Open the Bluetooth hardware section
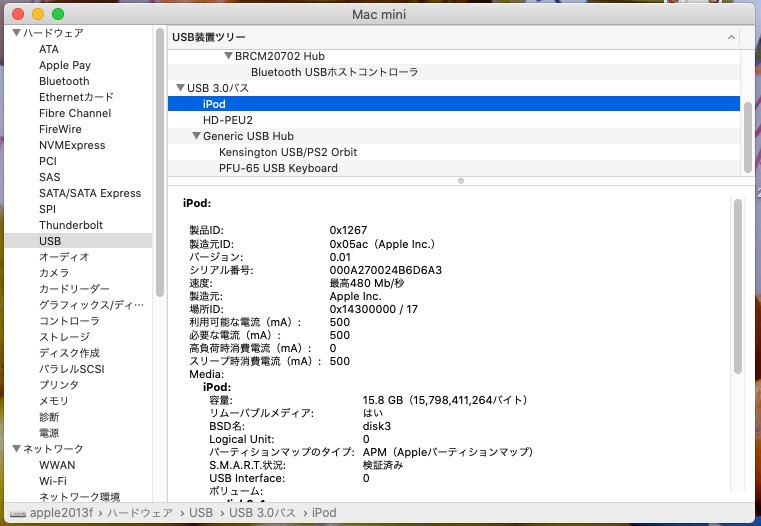Viewport: 761px width, 526px height. tap(64, 81)
